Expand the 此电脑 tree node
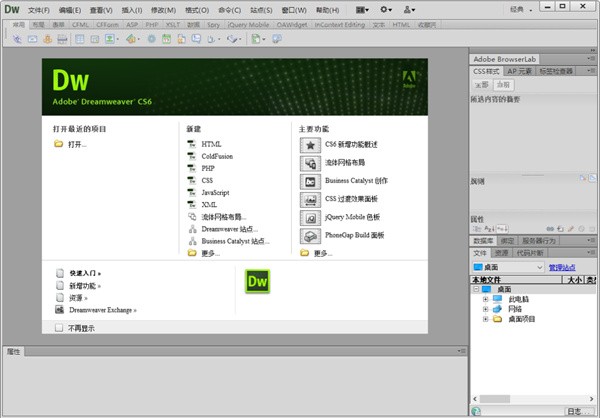600x418 pixels. pyautogui.click(x=485, y=298)
